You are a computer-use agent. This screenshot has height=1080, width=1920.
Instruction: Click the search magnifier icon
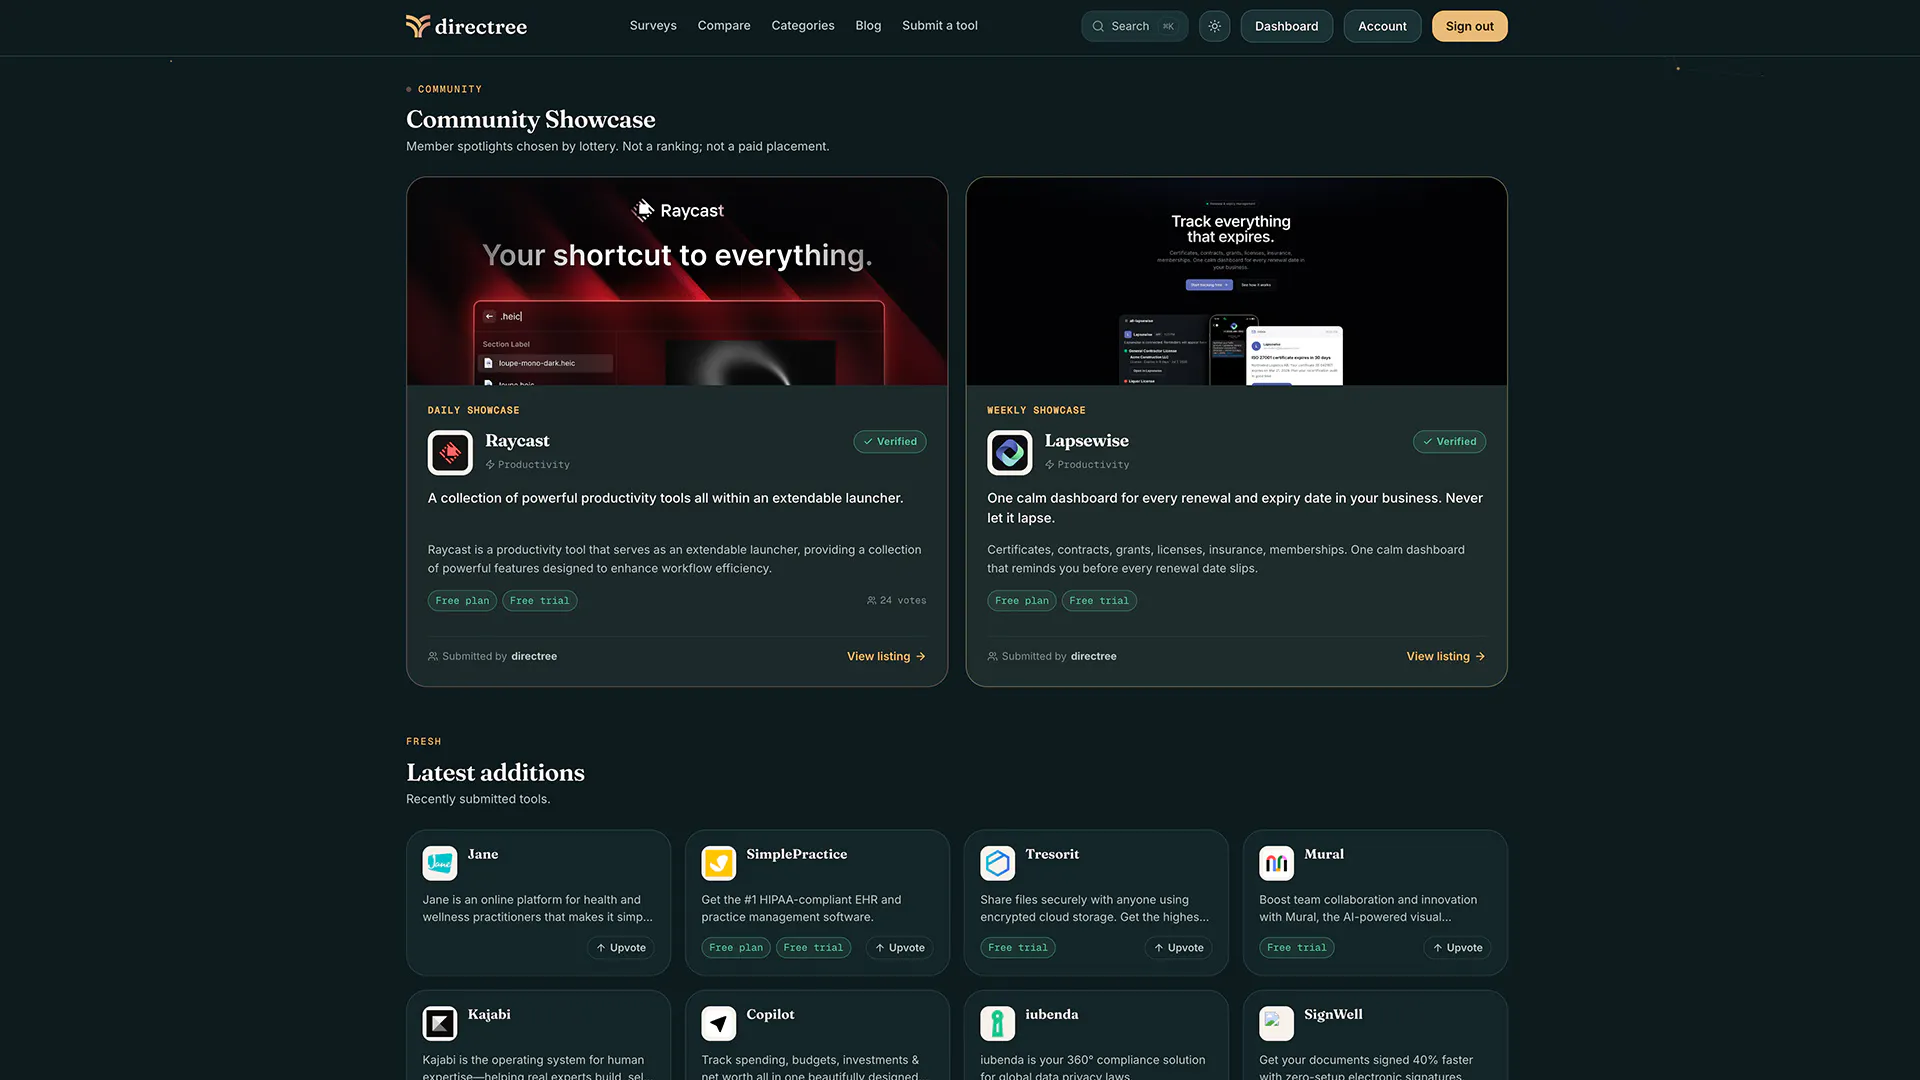click(x=1098, y=26)
